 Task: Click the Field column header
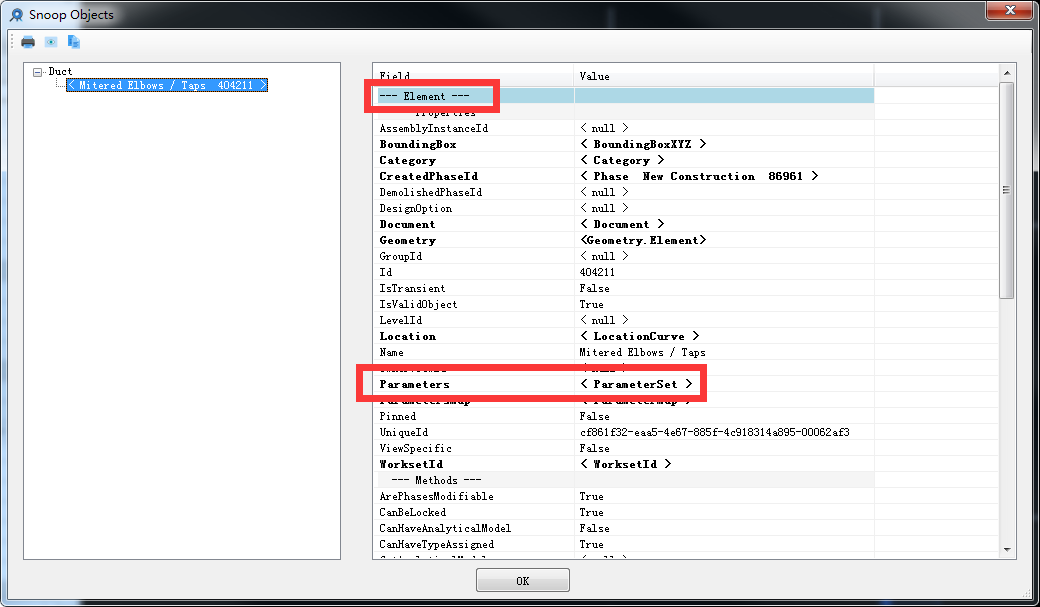(x=473, y=76)
